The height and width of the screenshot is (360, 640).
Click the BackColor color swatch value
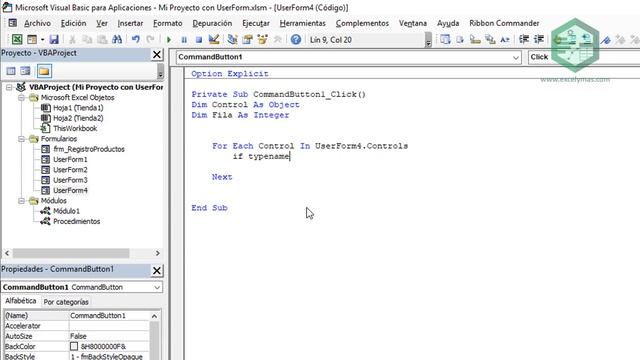(x=74, y=346)
